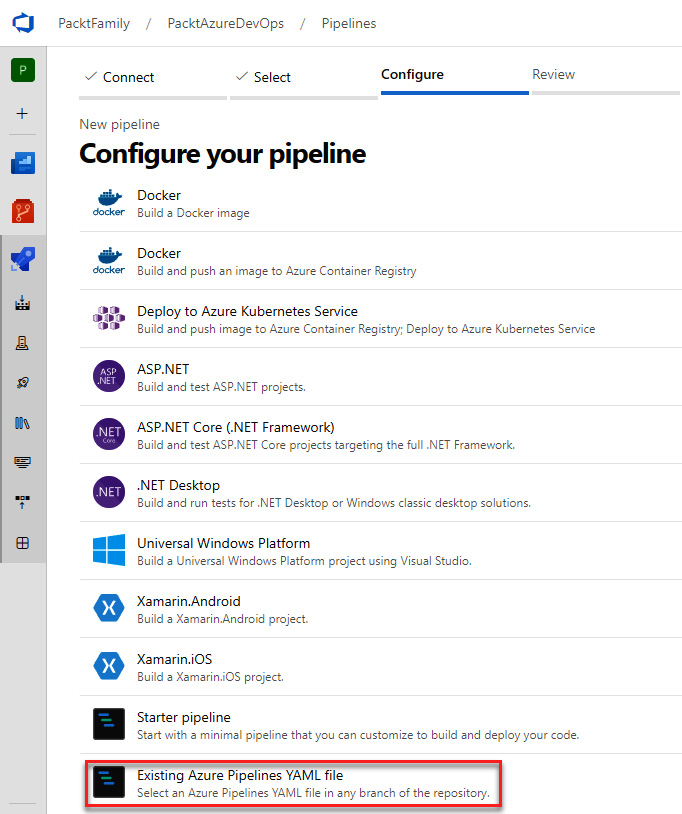The image size is (682, 814).
Task: Choose the ASP.NET template title
Action: (163, 369)
